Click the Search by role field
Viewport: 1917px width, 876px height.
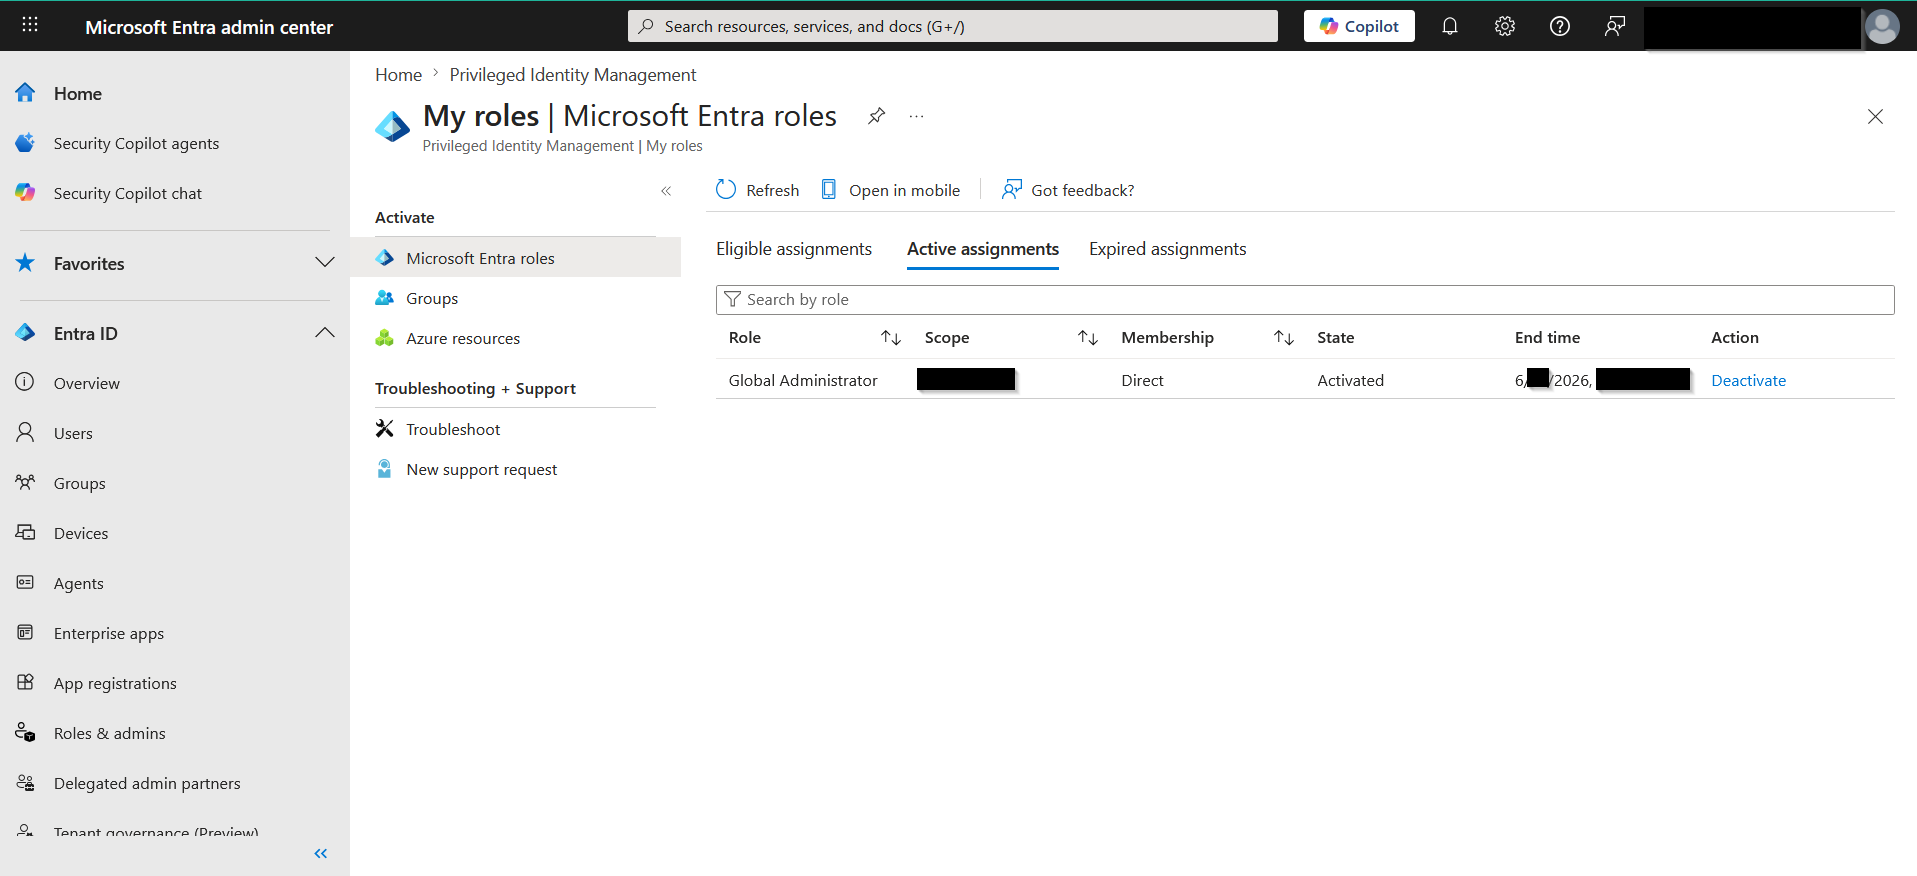1305,300
